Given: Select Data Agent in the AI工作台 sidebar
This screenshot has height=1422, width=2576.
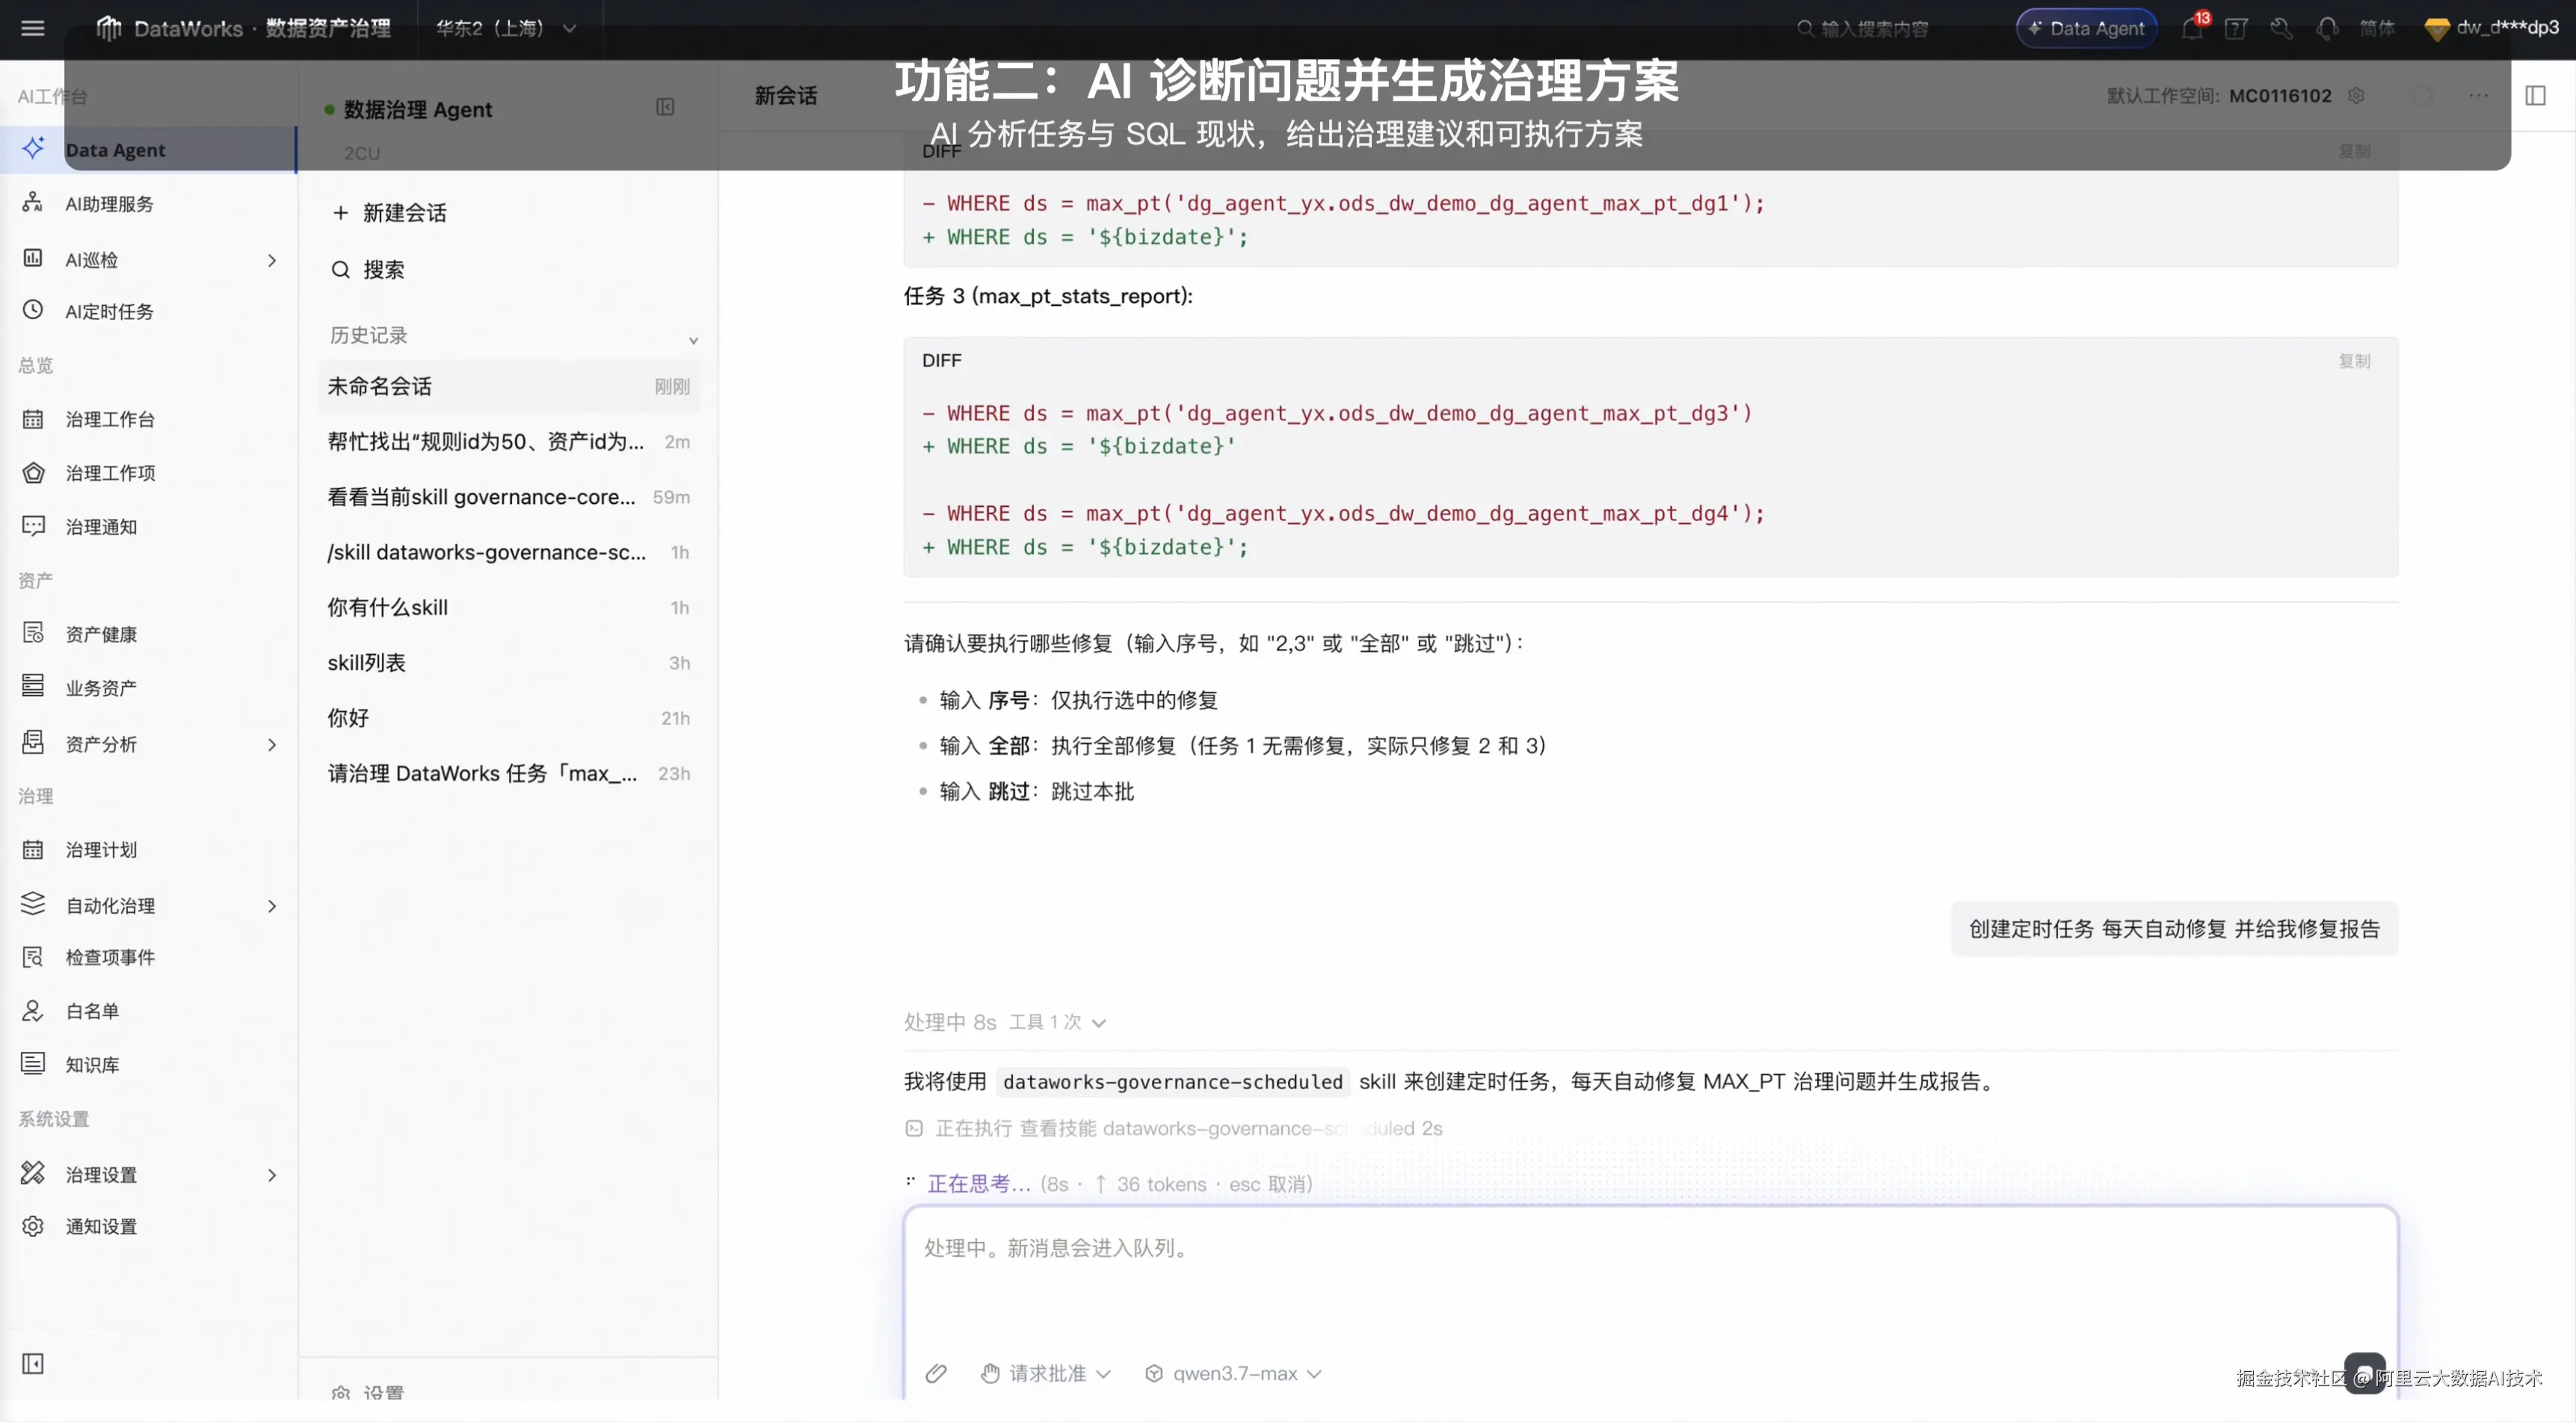Looking at the screenshot, I should (x=148, y=150).
